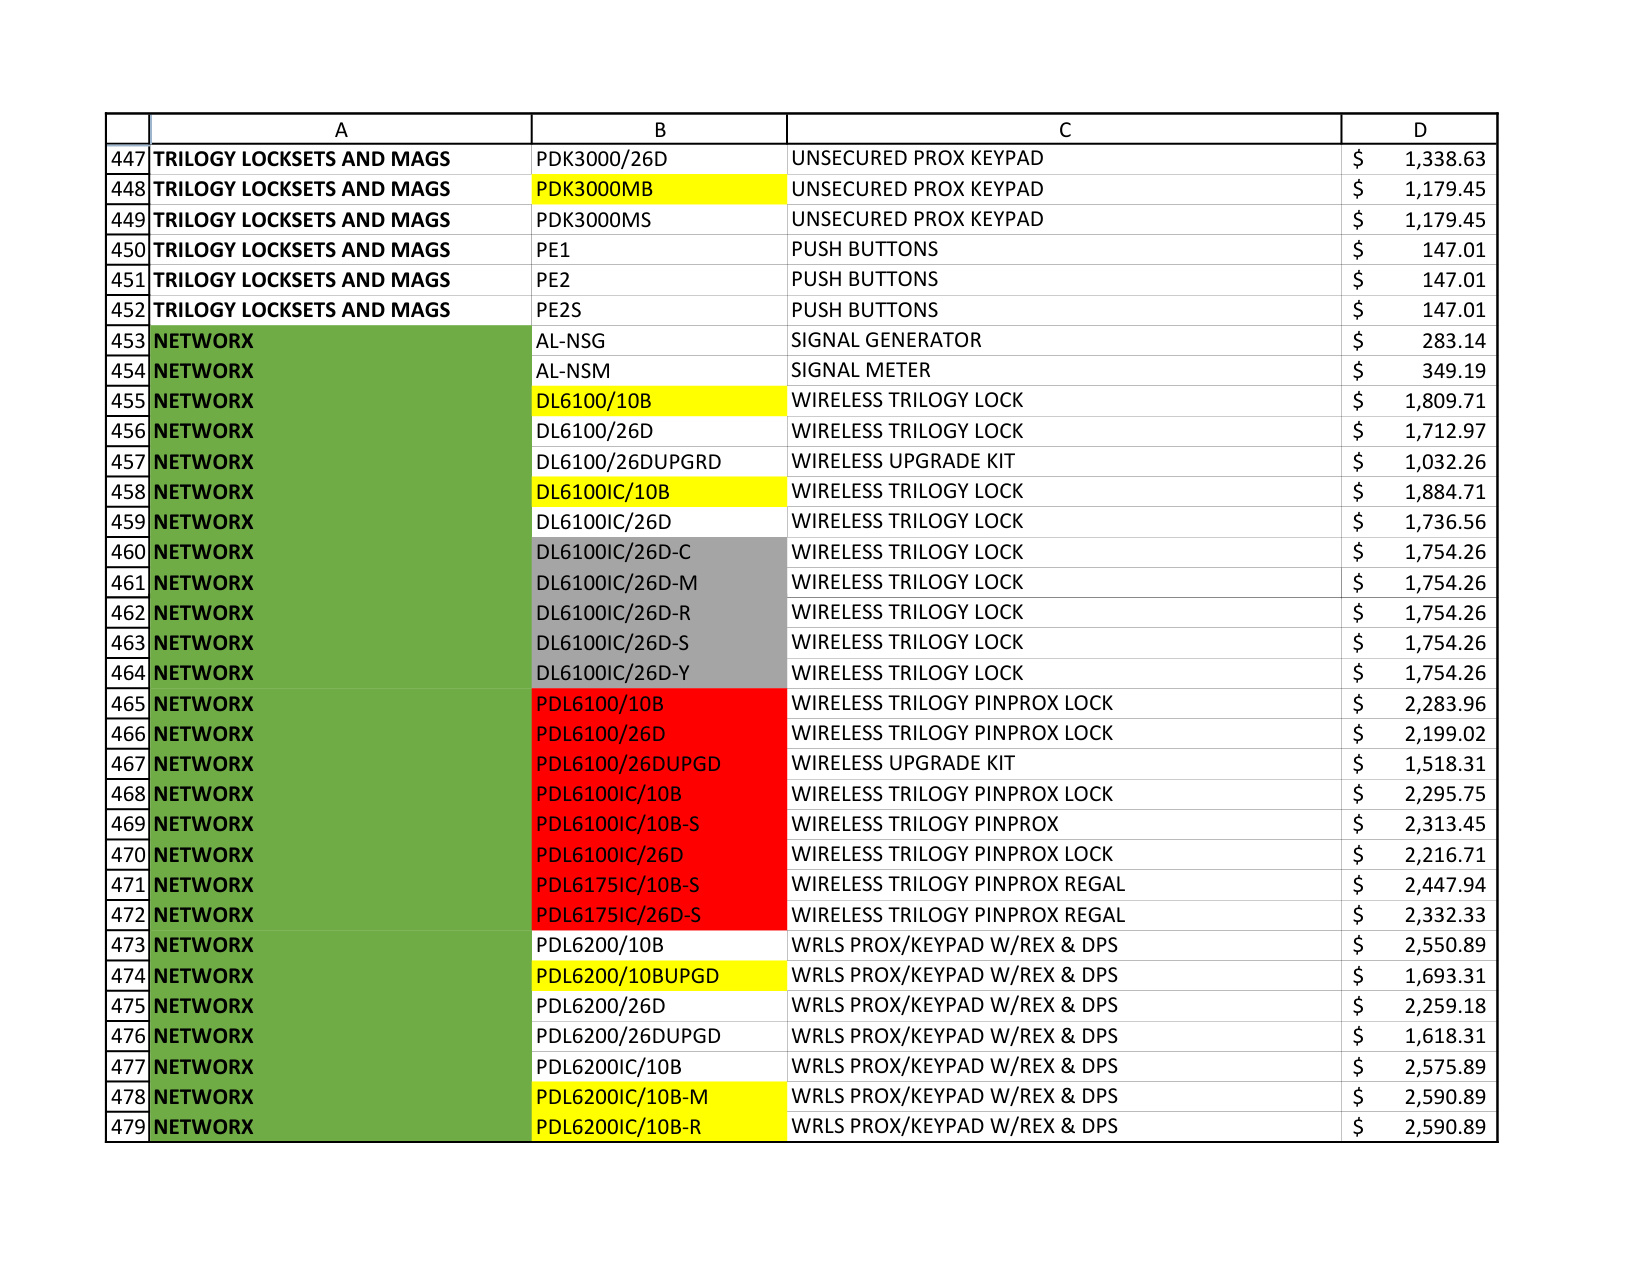Image resolution: width=1650 pixels, height=1275 pixels.
Task: Select SIGNAL GENERATOR description cell
Action: (1064, 341)
